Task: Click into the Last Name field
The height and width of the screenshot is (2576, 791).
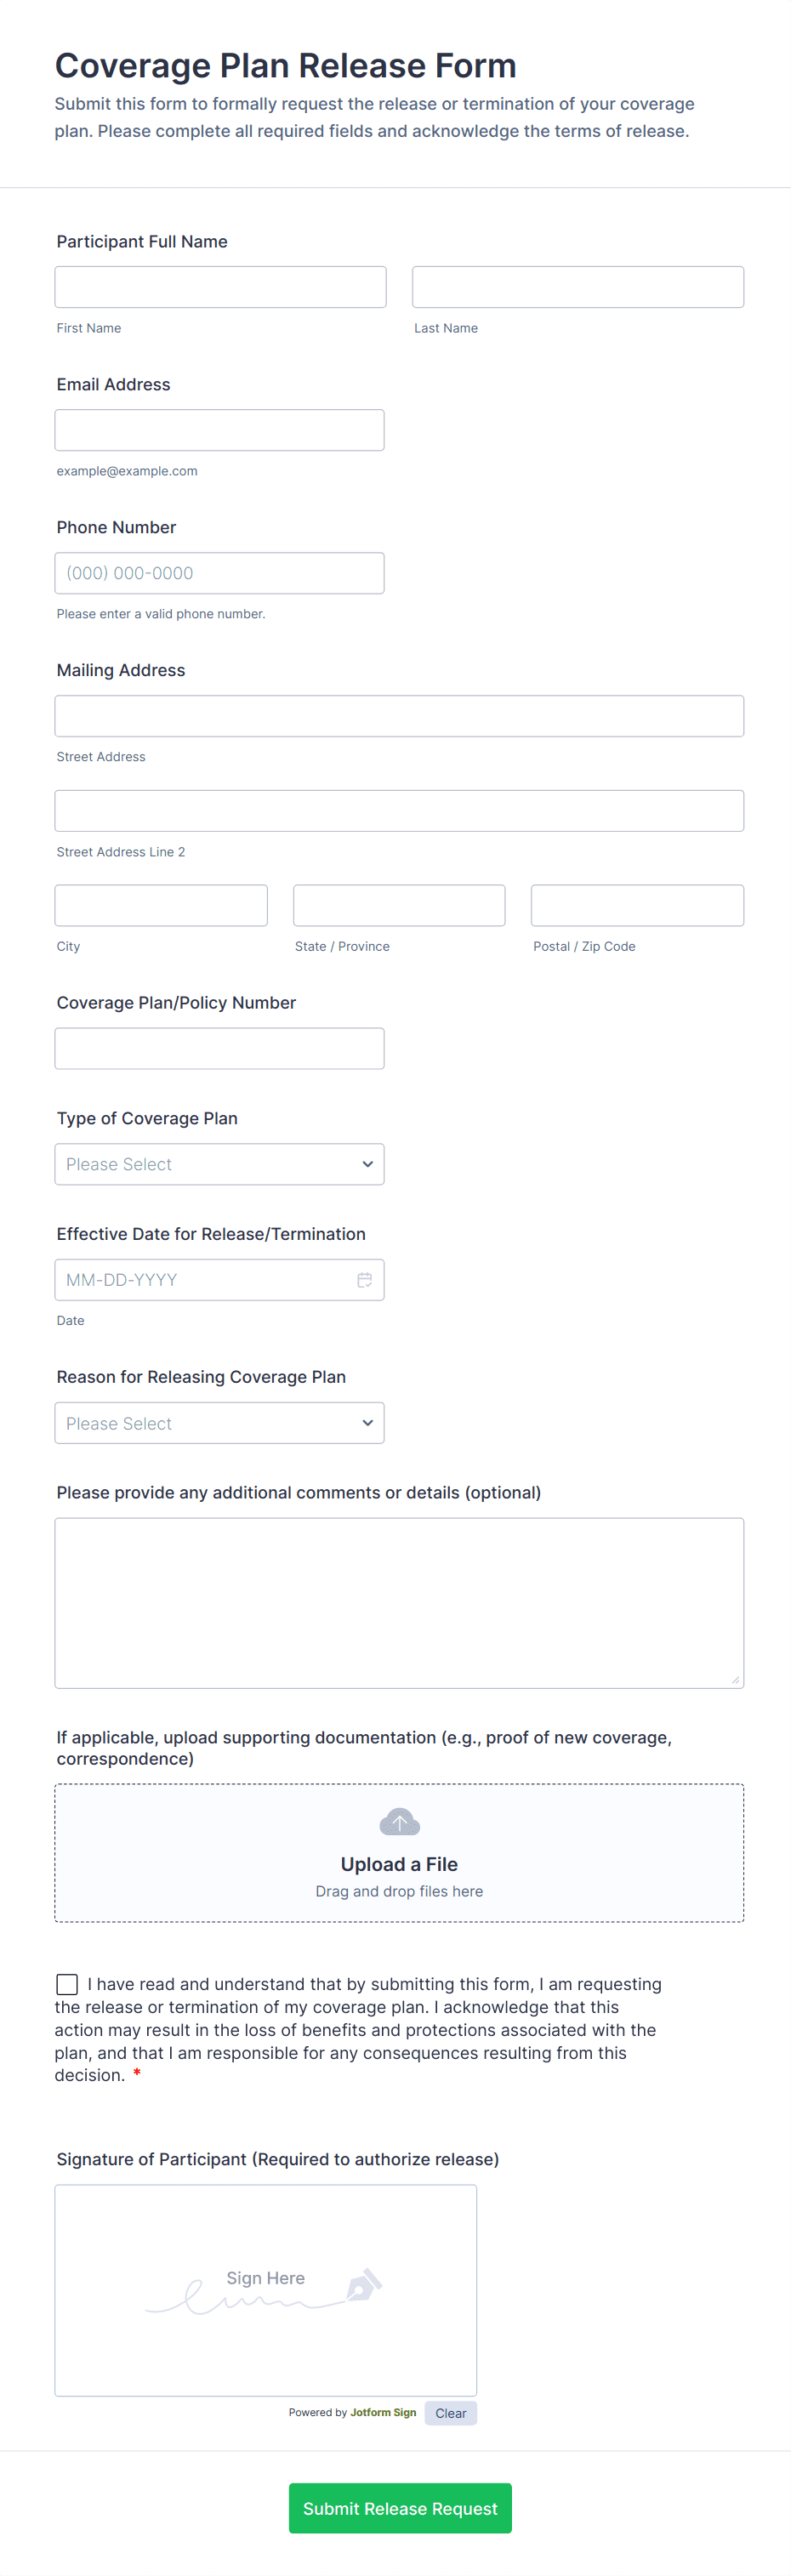Action: click(577, 287)
